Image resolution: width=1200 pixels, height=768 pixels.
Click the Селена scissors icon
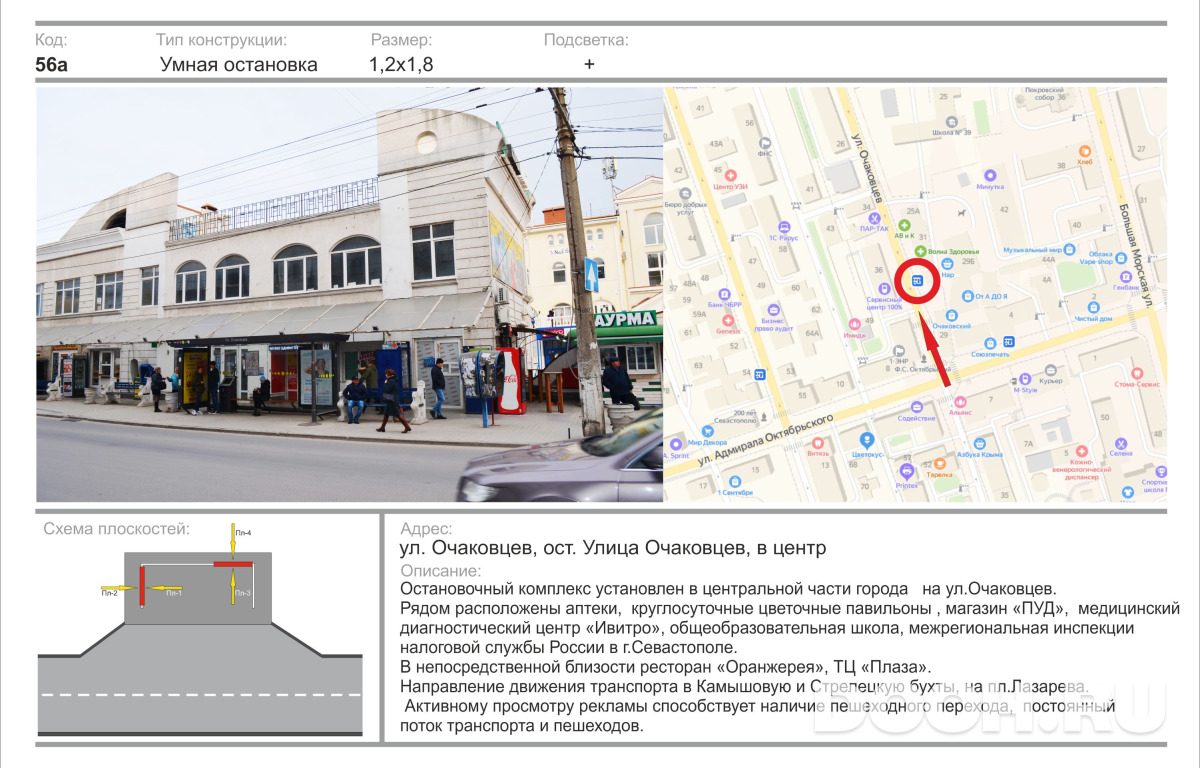pyautogui.click(x=1121, y=443)
